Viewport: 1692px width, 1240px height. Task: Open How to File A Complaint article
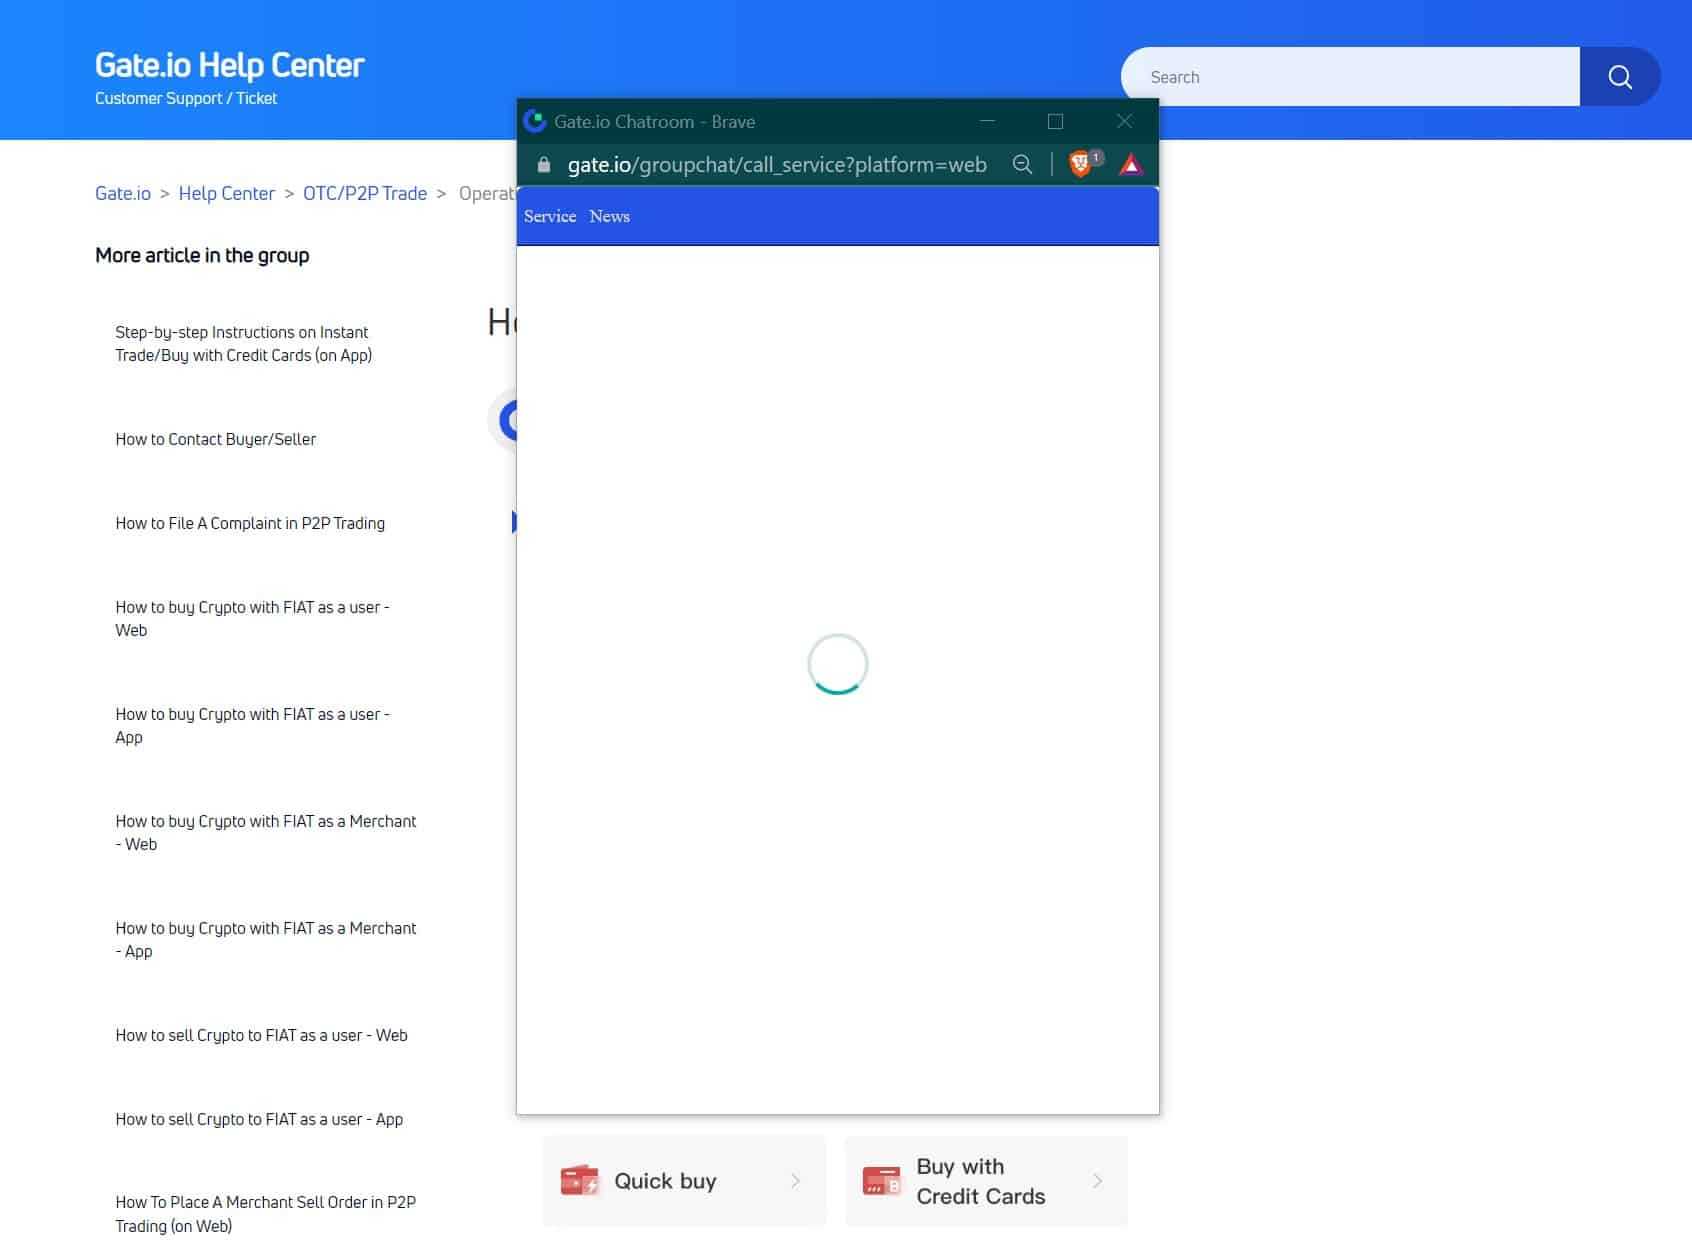(250, 523)
